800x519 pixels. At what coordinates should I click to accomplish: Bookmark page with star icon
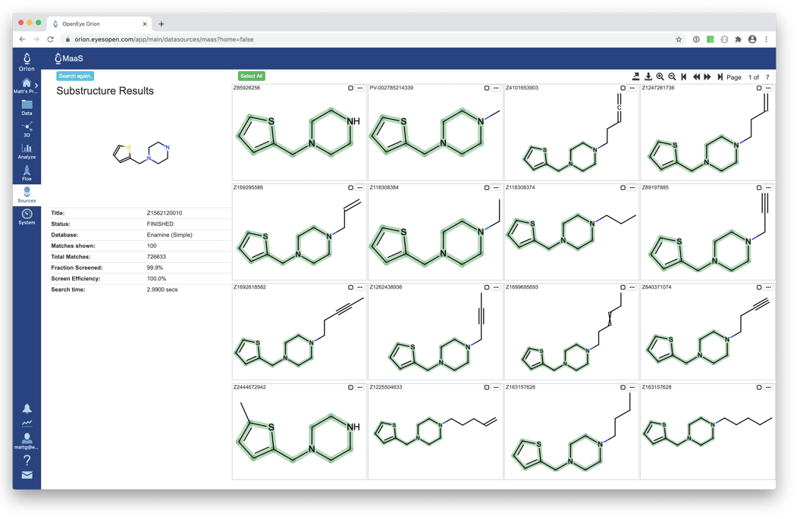pos(679,39)
